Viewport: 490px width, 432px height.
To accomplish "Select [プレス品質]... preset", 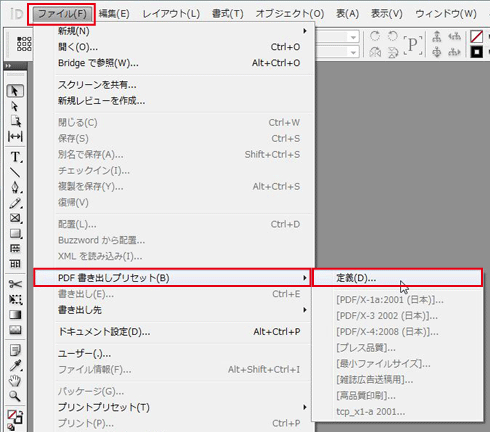I will [397, 348].
